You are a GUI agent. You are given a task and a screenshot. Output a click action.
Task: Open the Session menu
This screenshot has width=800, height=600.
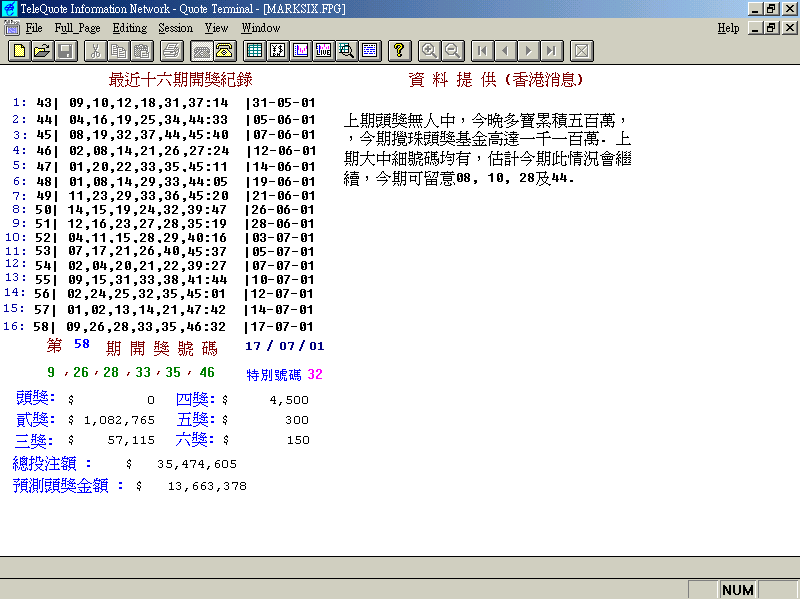pyautogui.click(x=176, y=28)
